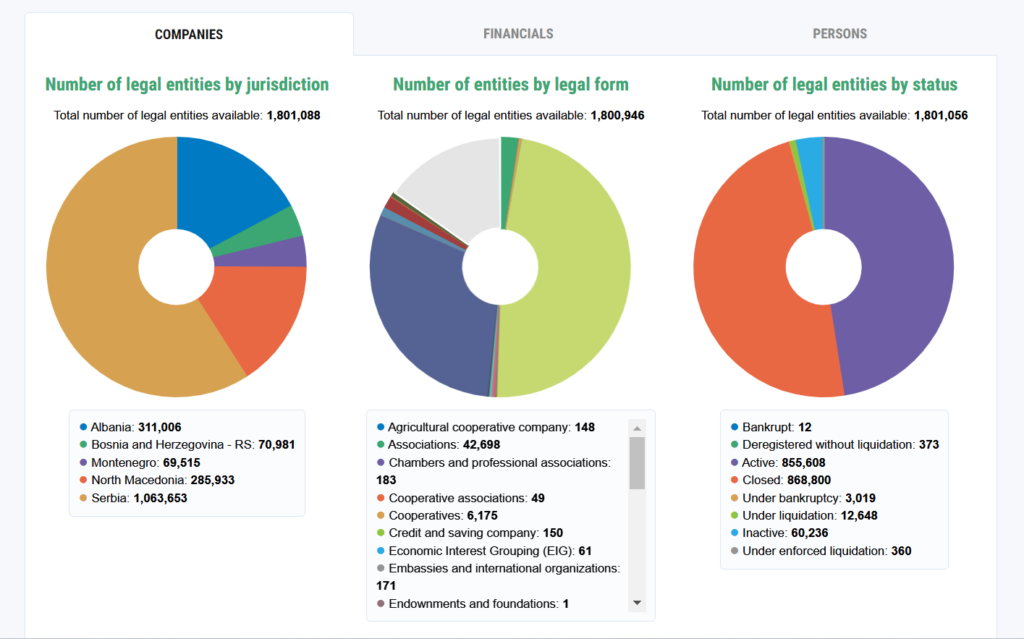Click the Bosnia and Herzegovina - RS legend item

point(187,445)
